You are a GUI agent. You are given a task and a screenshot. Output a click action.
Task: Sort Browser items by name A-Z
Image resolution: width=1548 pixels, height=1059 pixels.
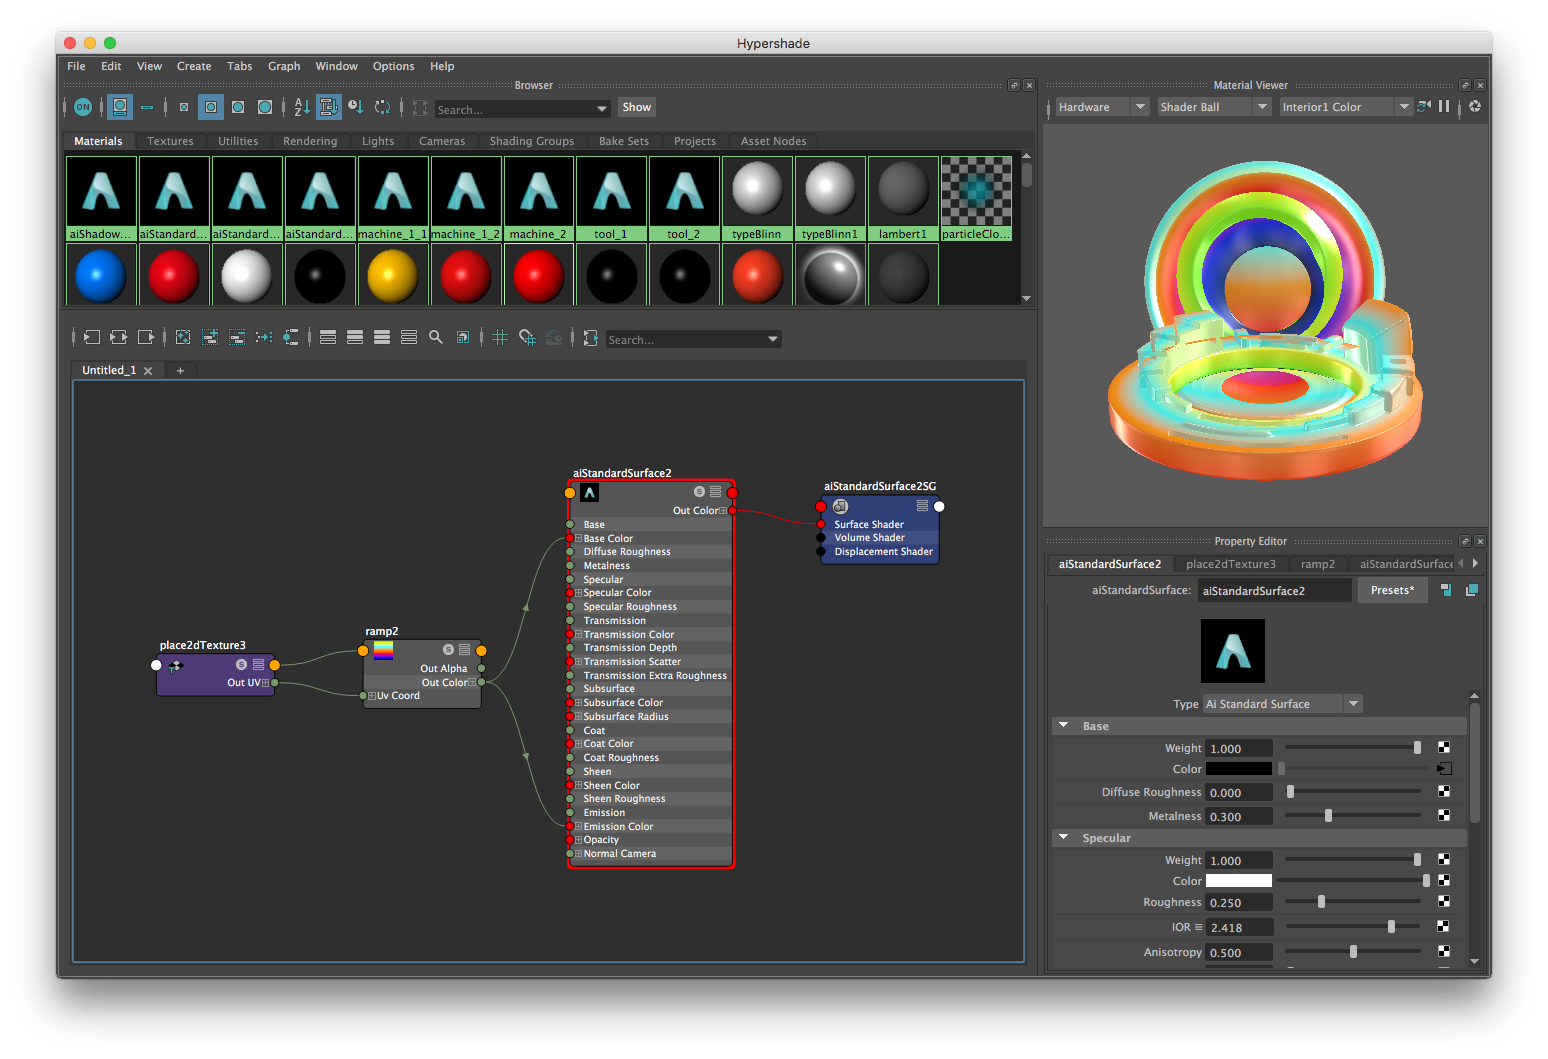(302, 107)
